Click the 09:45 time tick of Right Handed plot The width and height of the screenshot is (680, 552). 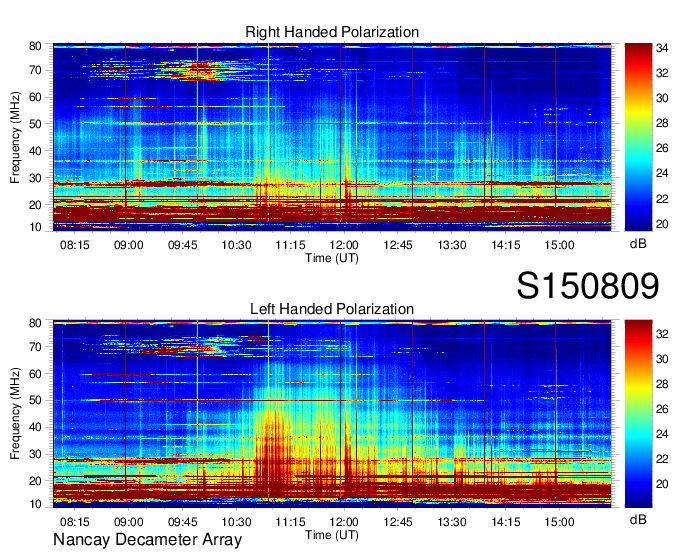coord(183,245)
